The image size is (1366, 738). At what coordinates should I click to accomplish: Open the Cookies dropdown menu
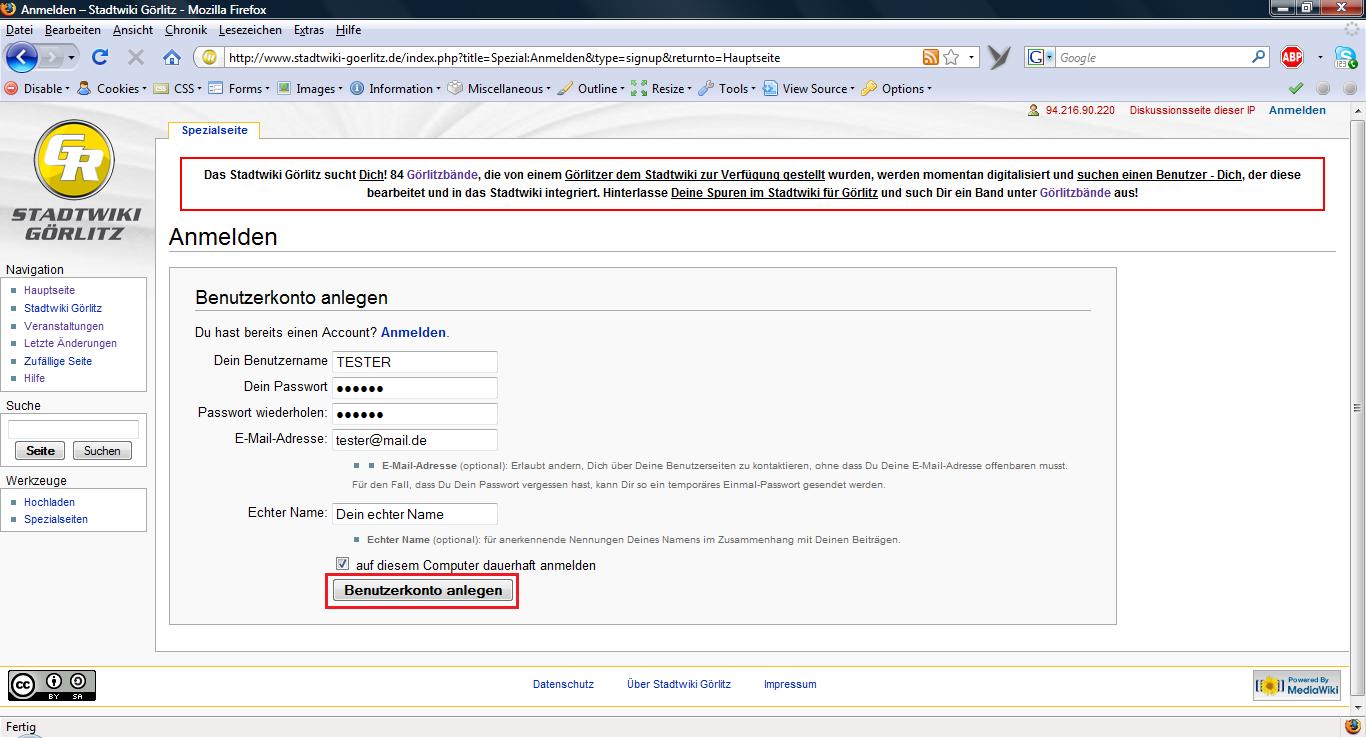click(x=111, y=88)
